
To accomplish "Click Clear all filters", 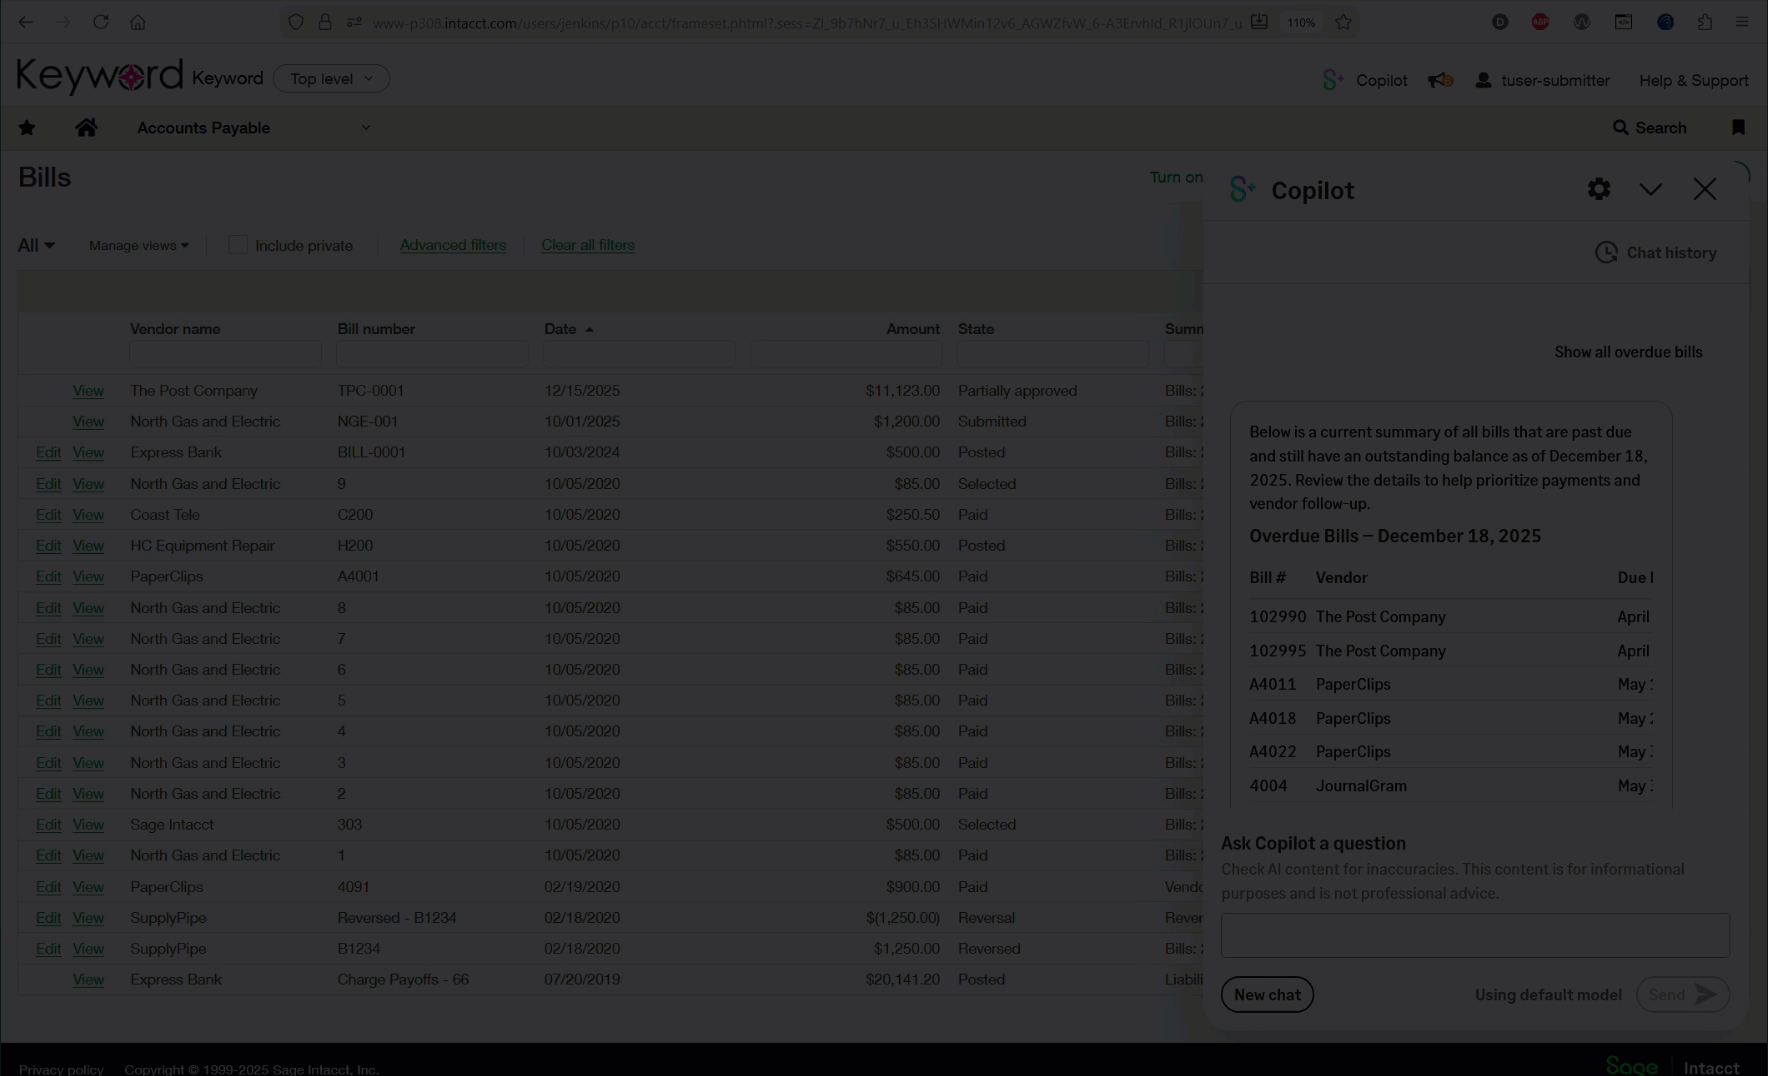I will coord(588,245).
